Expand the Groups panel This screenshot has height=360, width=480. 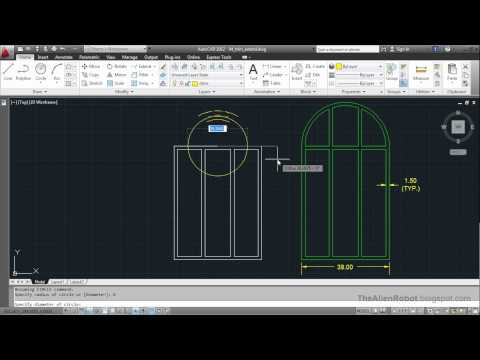396,91
